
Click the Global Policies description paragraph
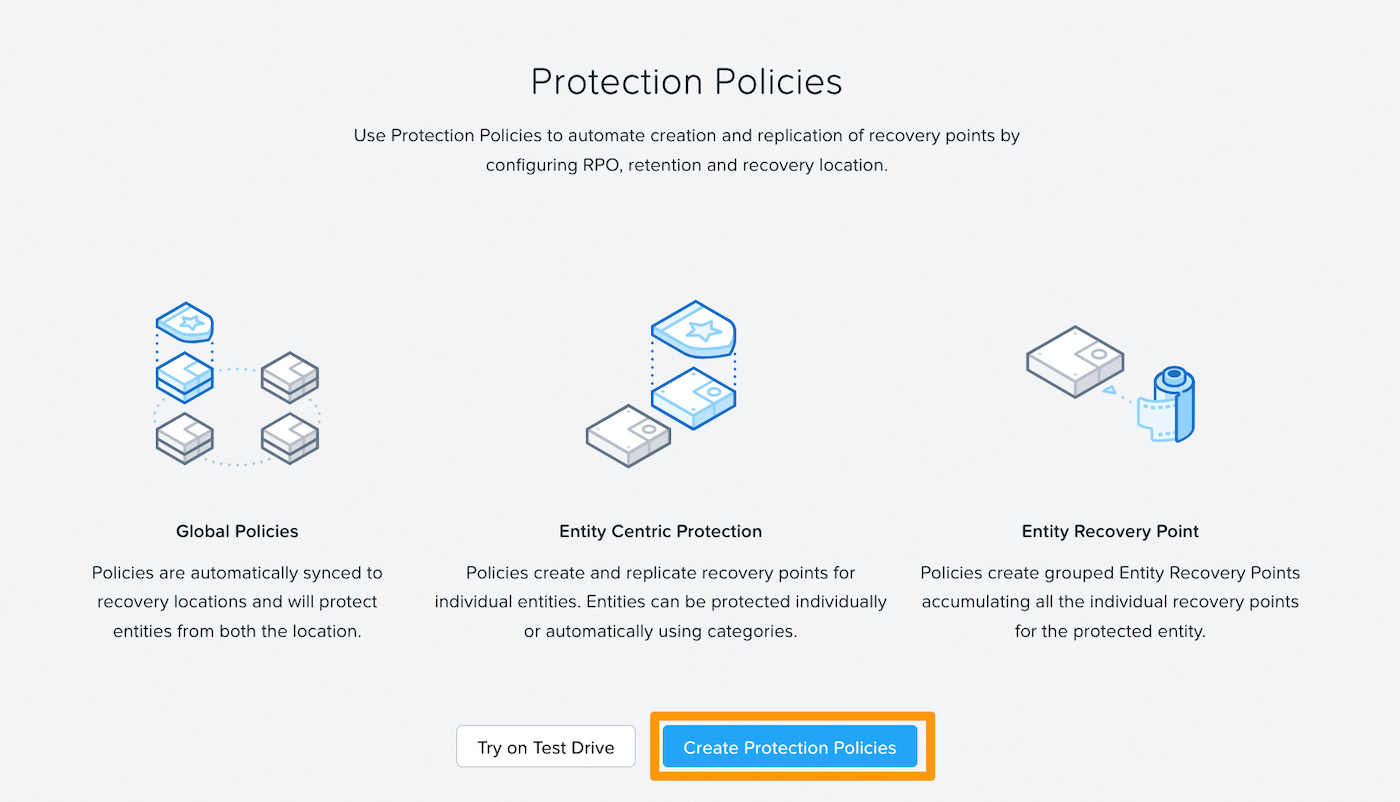point(237,601)
